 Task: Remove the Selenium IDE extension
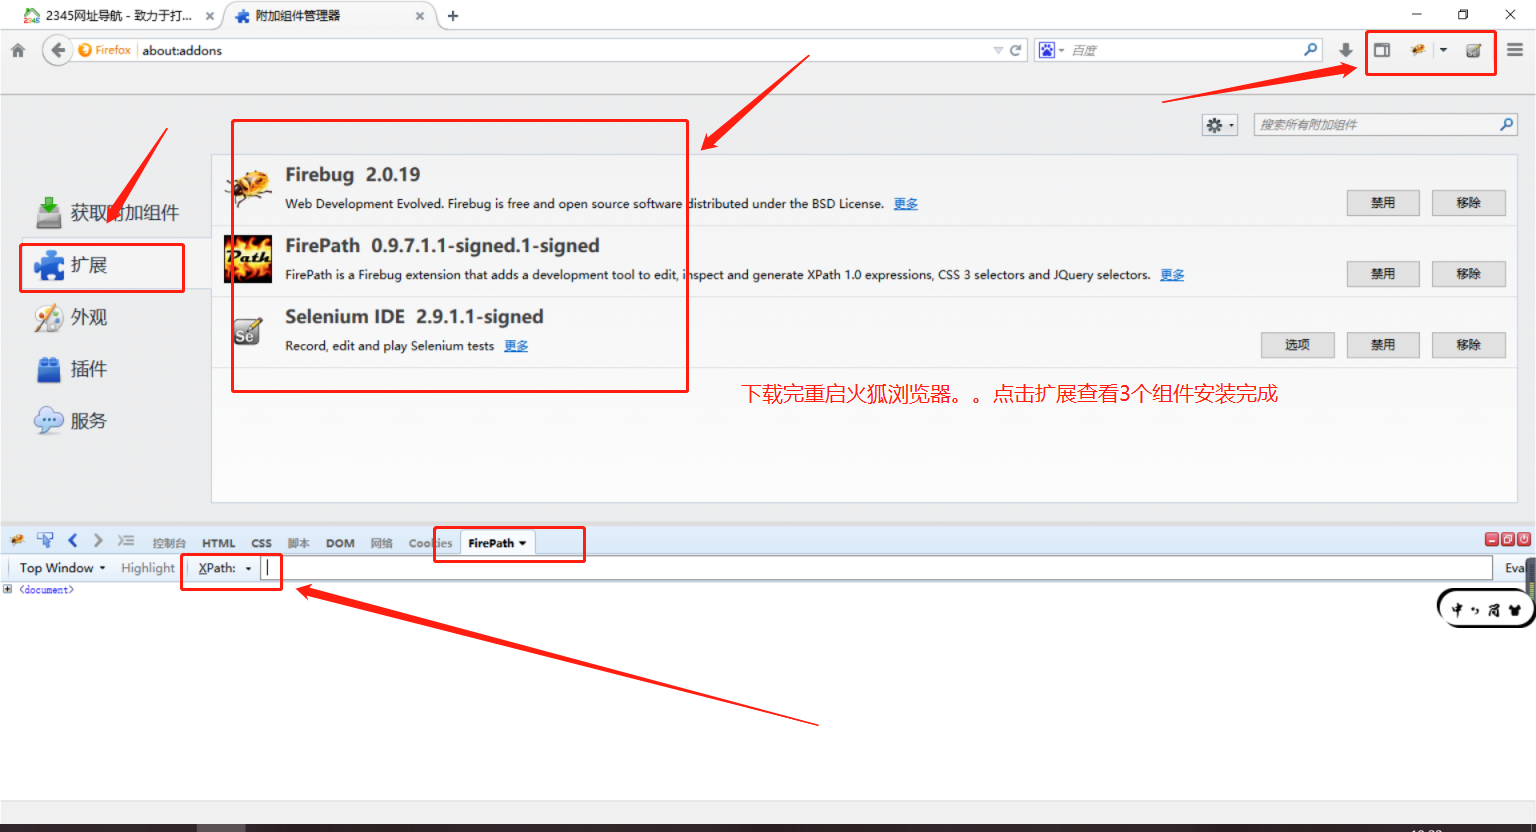click(x=1468, y=345)
